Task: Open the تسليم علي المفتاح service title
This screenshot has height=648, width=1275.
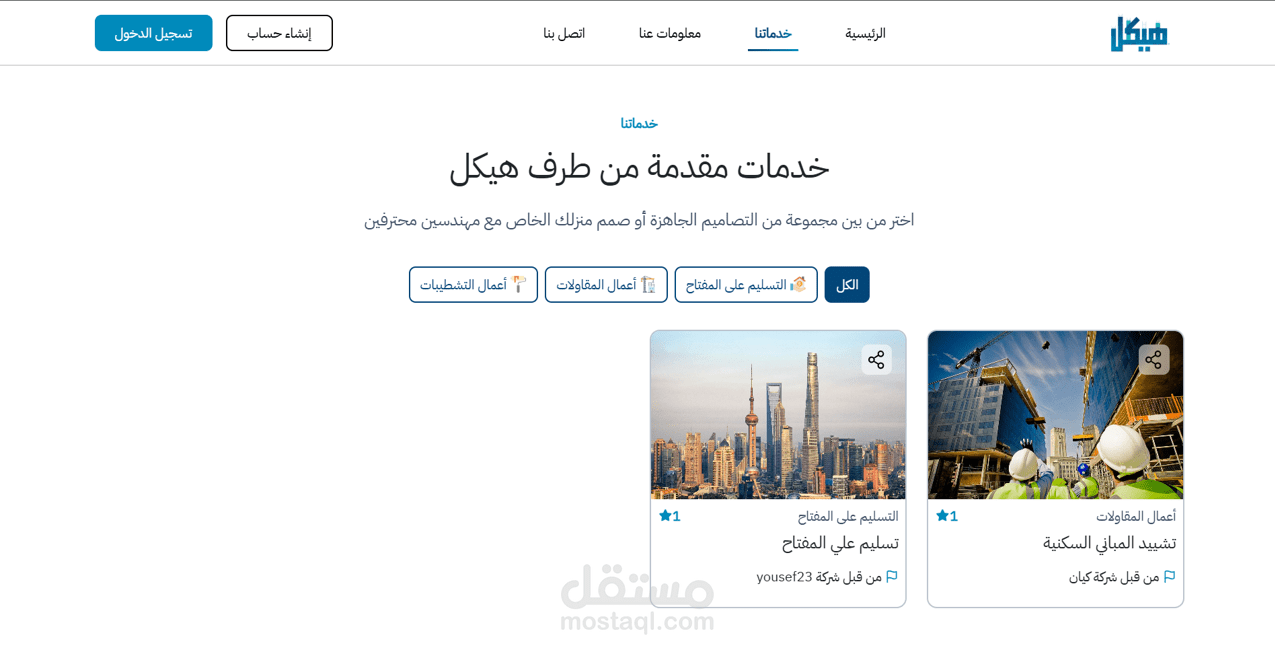Action: coord(840,543)
